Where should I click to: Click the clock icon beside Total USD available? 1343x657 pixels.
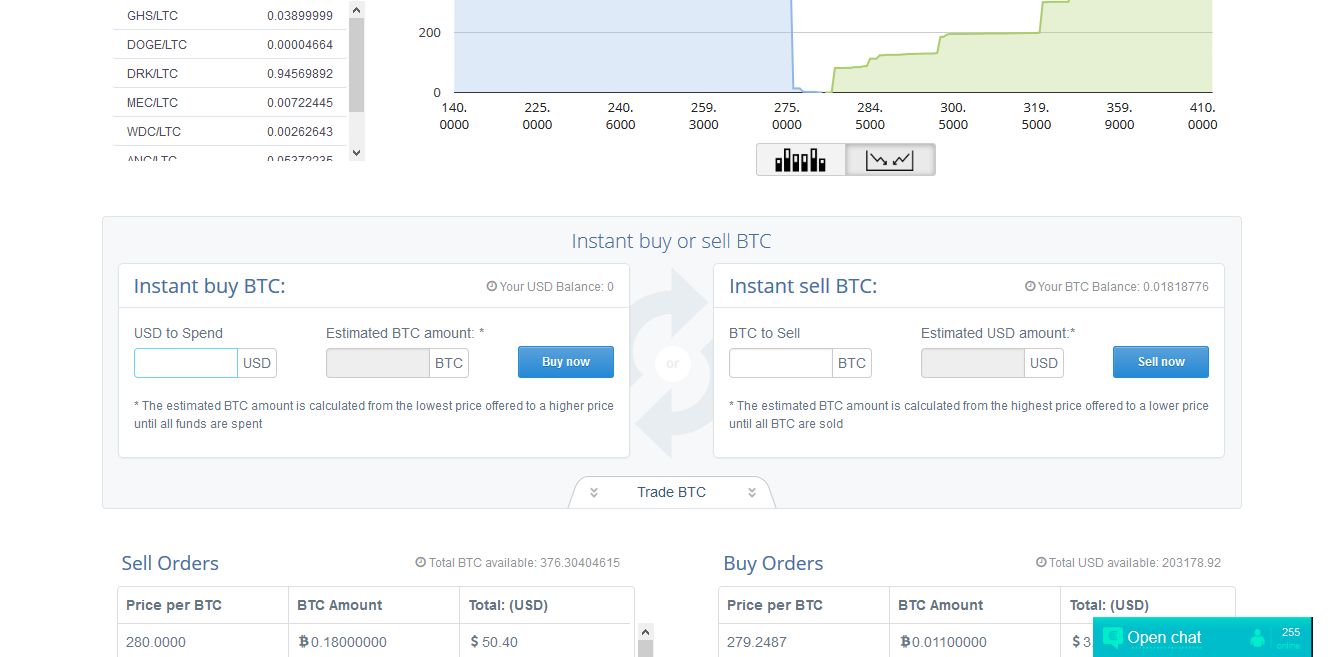pos(1041,562)
